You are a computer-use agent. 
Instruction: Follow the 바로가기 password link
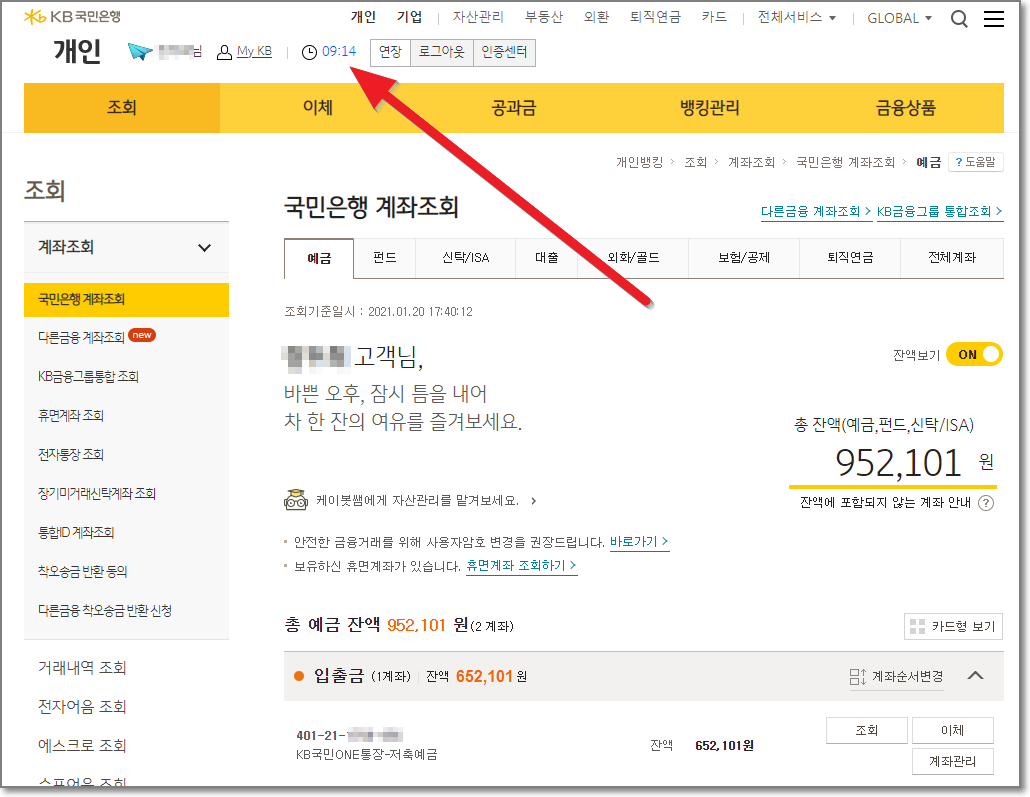pyautogui.click(x=639, y=542)
